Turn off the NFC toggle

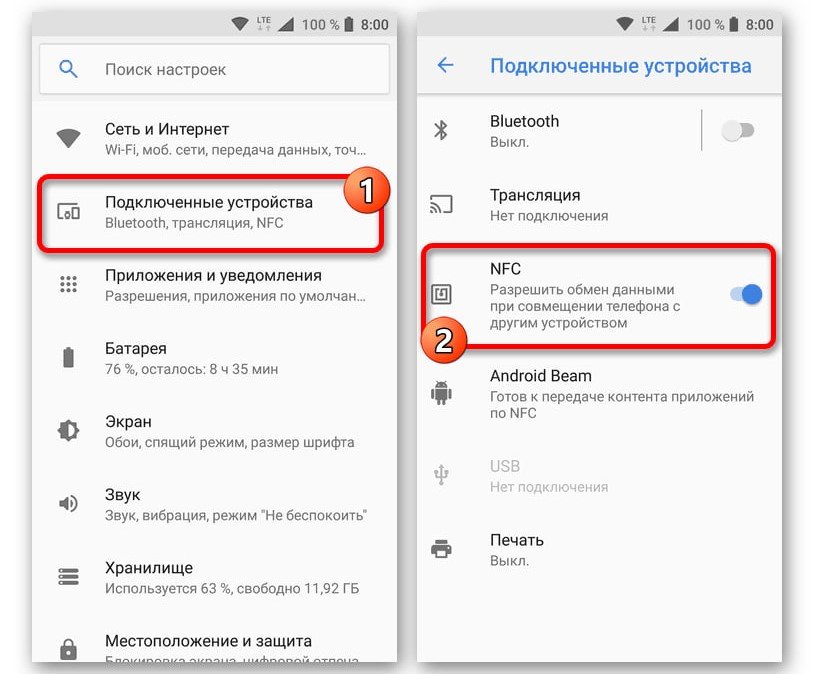pyautogui.click(x=746, y=294)
